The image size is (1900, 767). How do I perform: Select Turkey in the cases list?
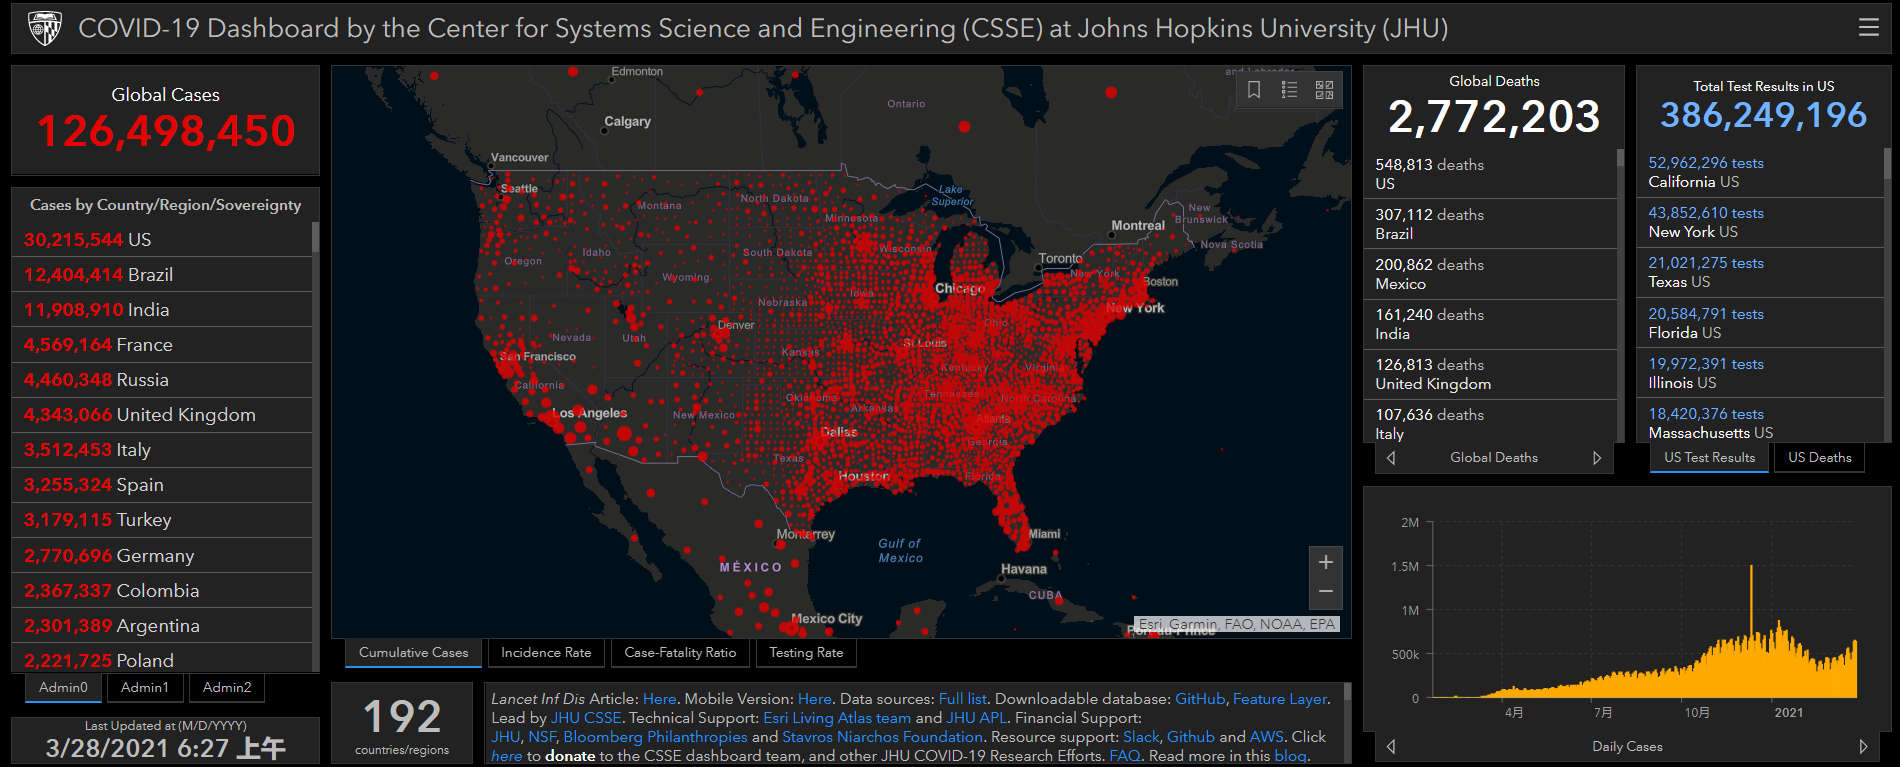(x=162, y=520)
